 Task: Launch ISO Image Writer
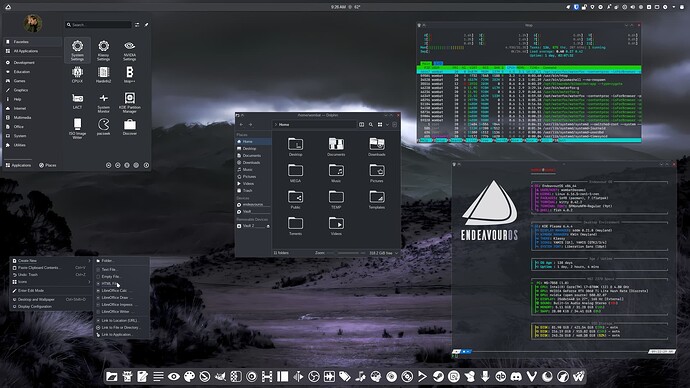coord(77,128)
